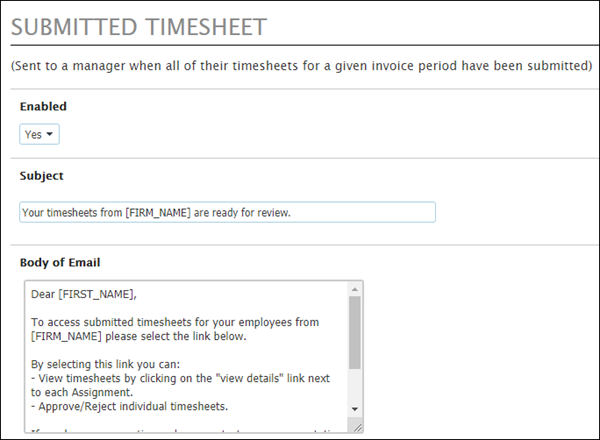Screen dimensions: 600x440
Task: Click the 'To access submitted timesheets' line
Action: 175,322
